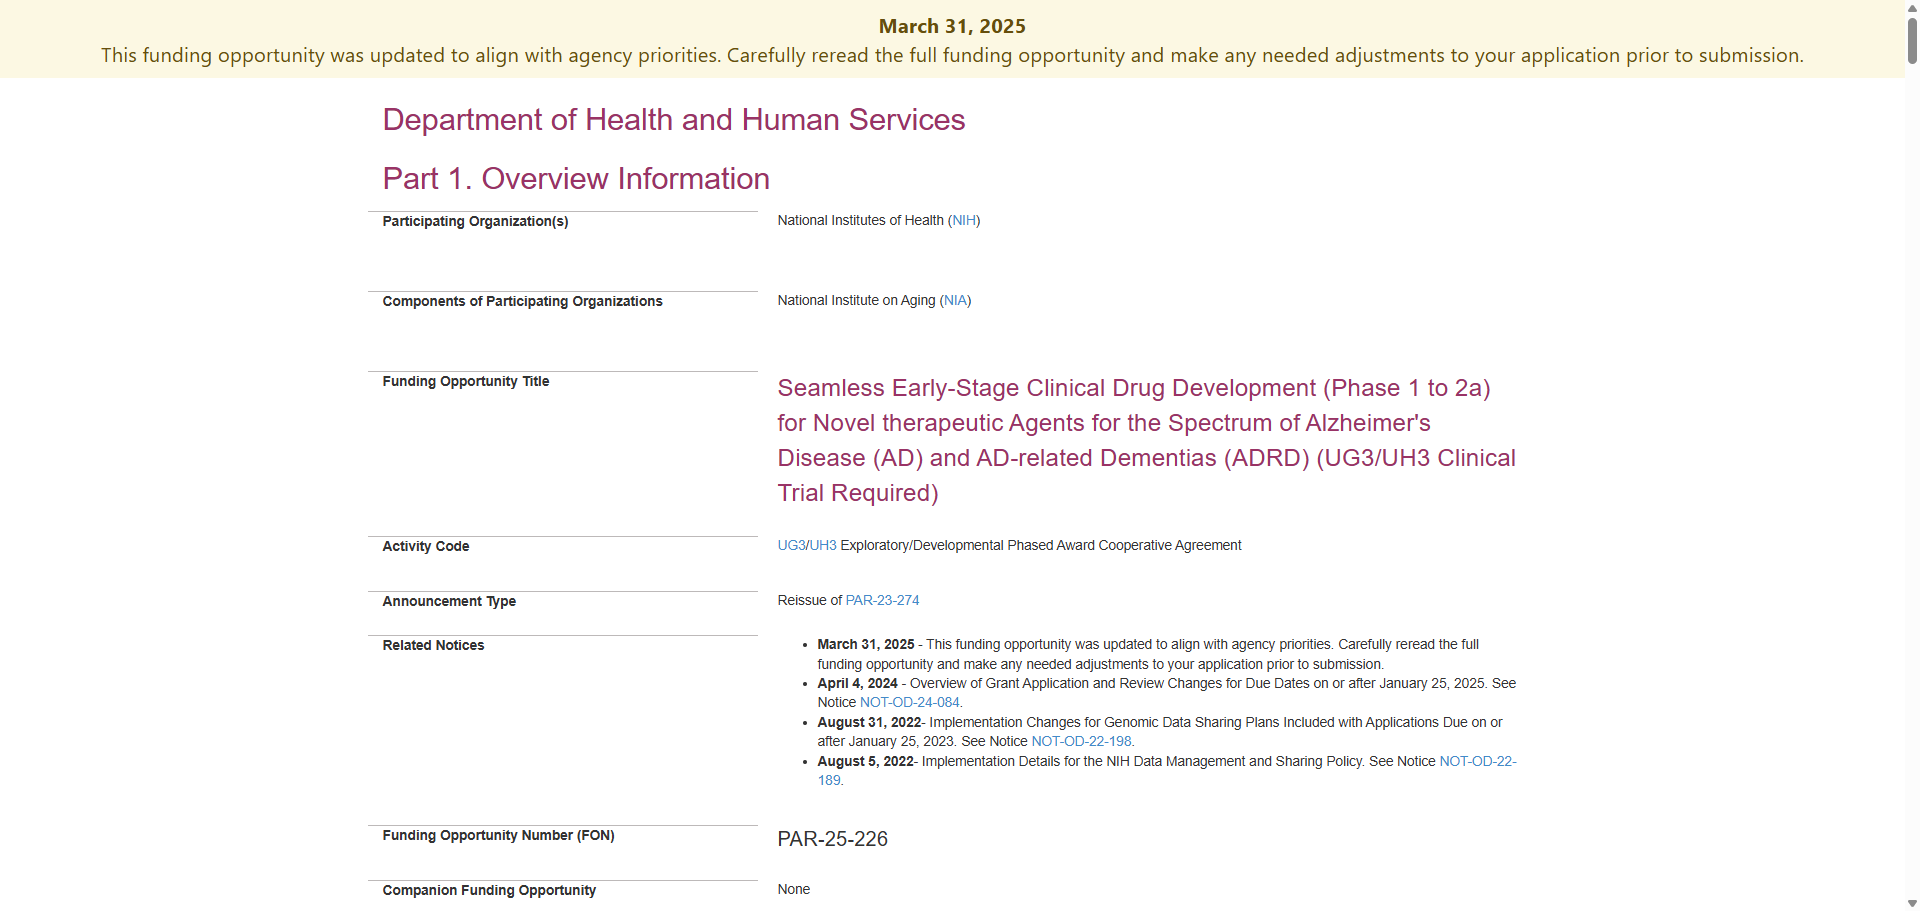
Task: Click 'Exploratory/Developmental Phased Award Cooperative Agreement' text
Action: coord(1041,545)
